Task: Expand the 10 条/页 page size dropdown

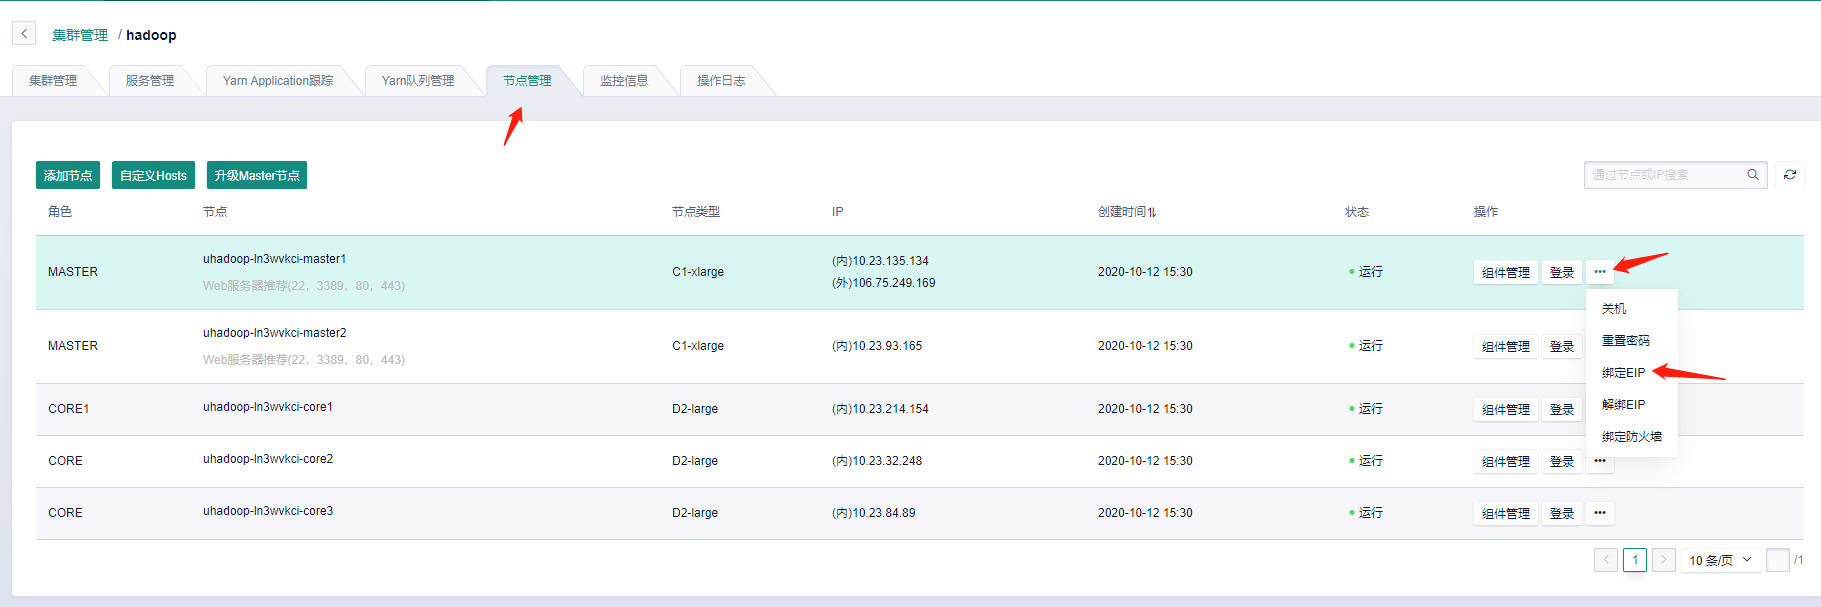Action: (x=1720, y=560)
